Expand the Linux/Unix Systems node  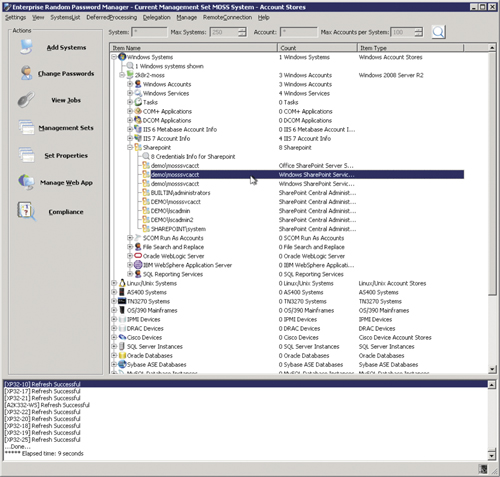coord(114,283)
